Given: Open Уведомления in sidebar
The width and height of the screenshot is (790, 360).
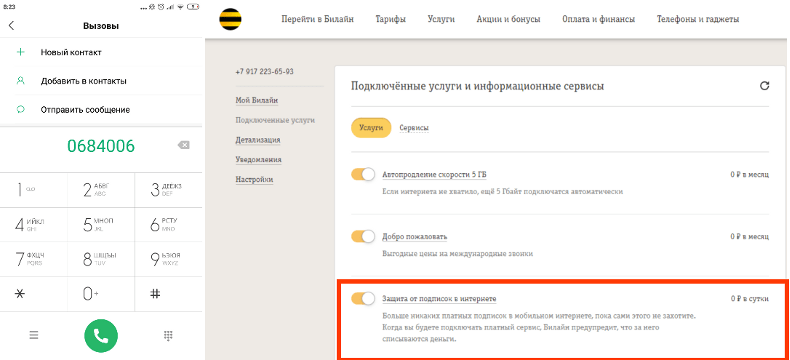Looking at the screenshot, I should click(x=258, y=160).
